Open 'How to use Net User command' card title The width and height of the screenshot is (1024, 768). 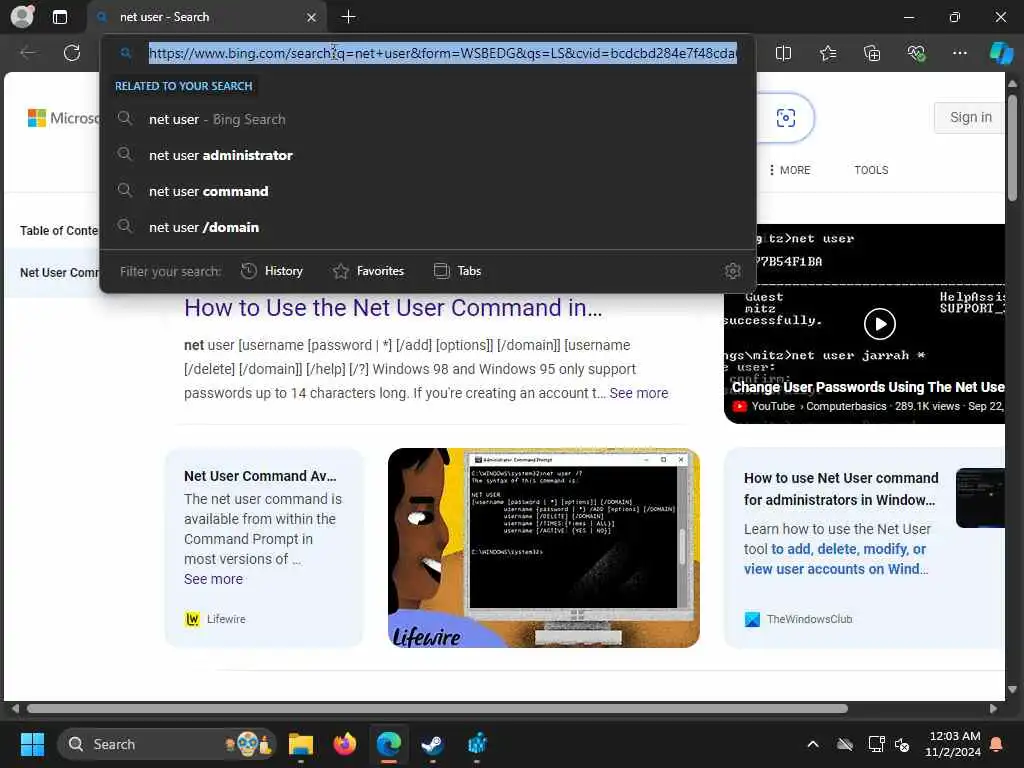841,489
